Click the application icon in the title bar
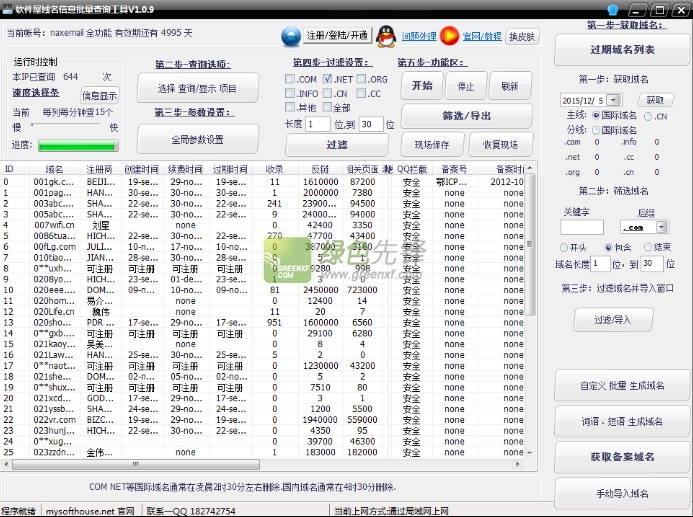This screenshot has height=517, width=693. point(7,8)
